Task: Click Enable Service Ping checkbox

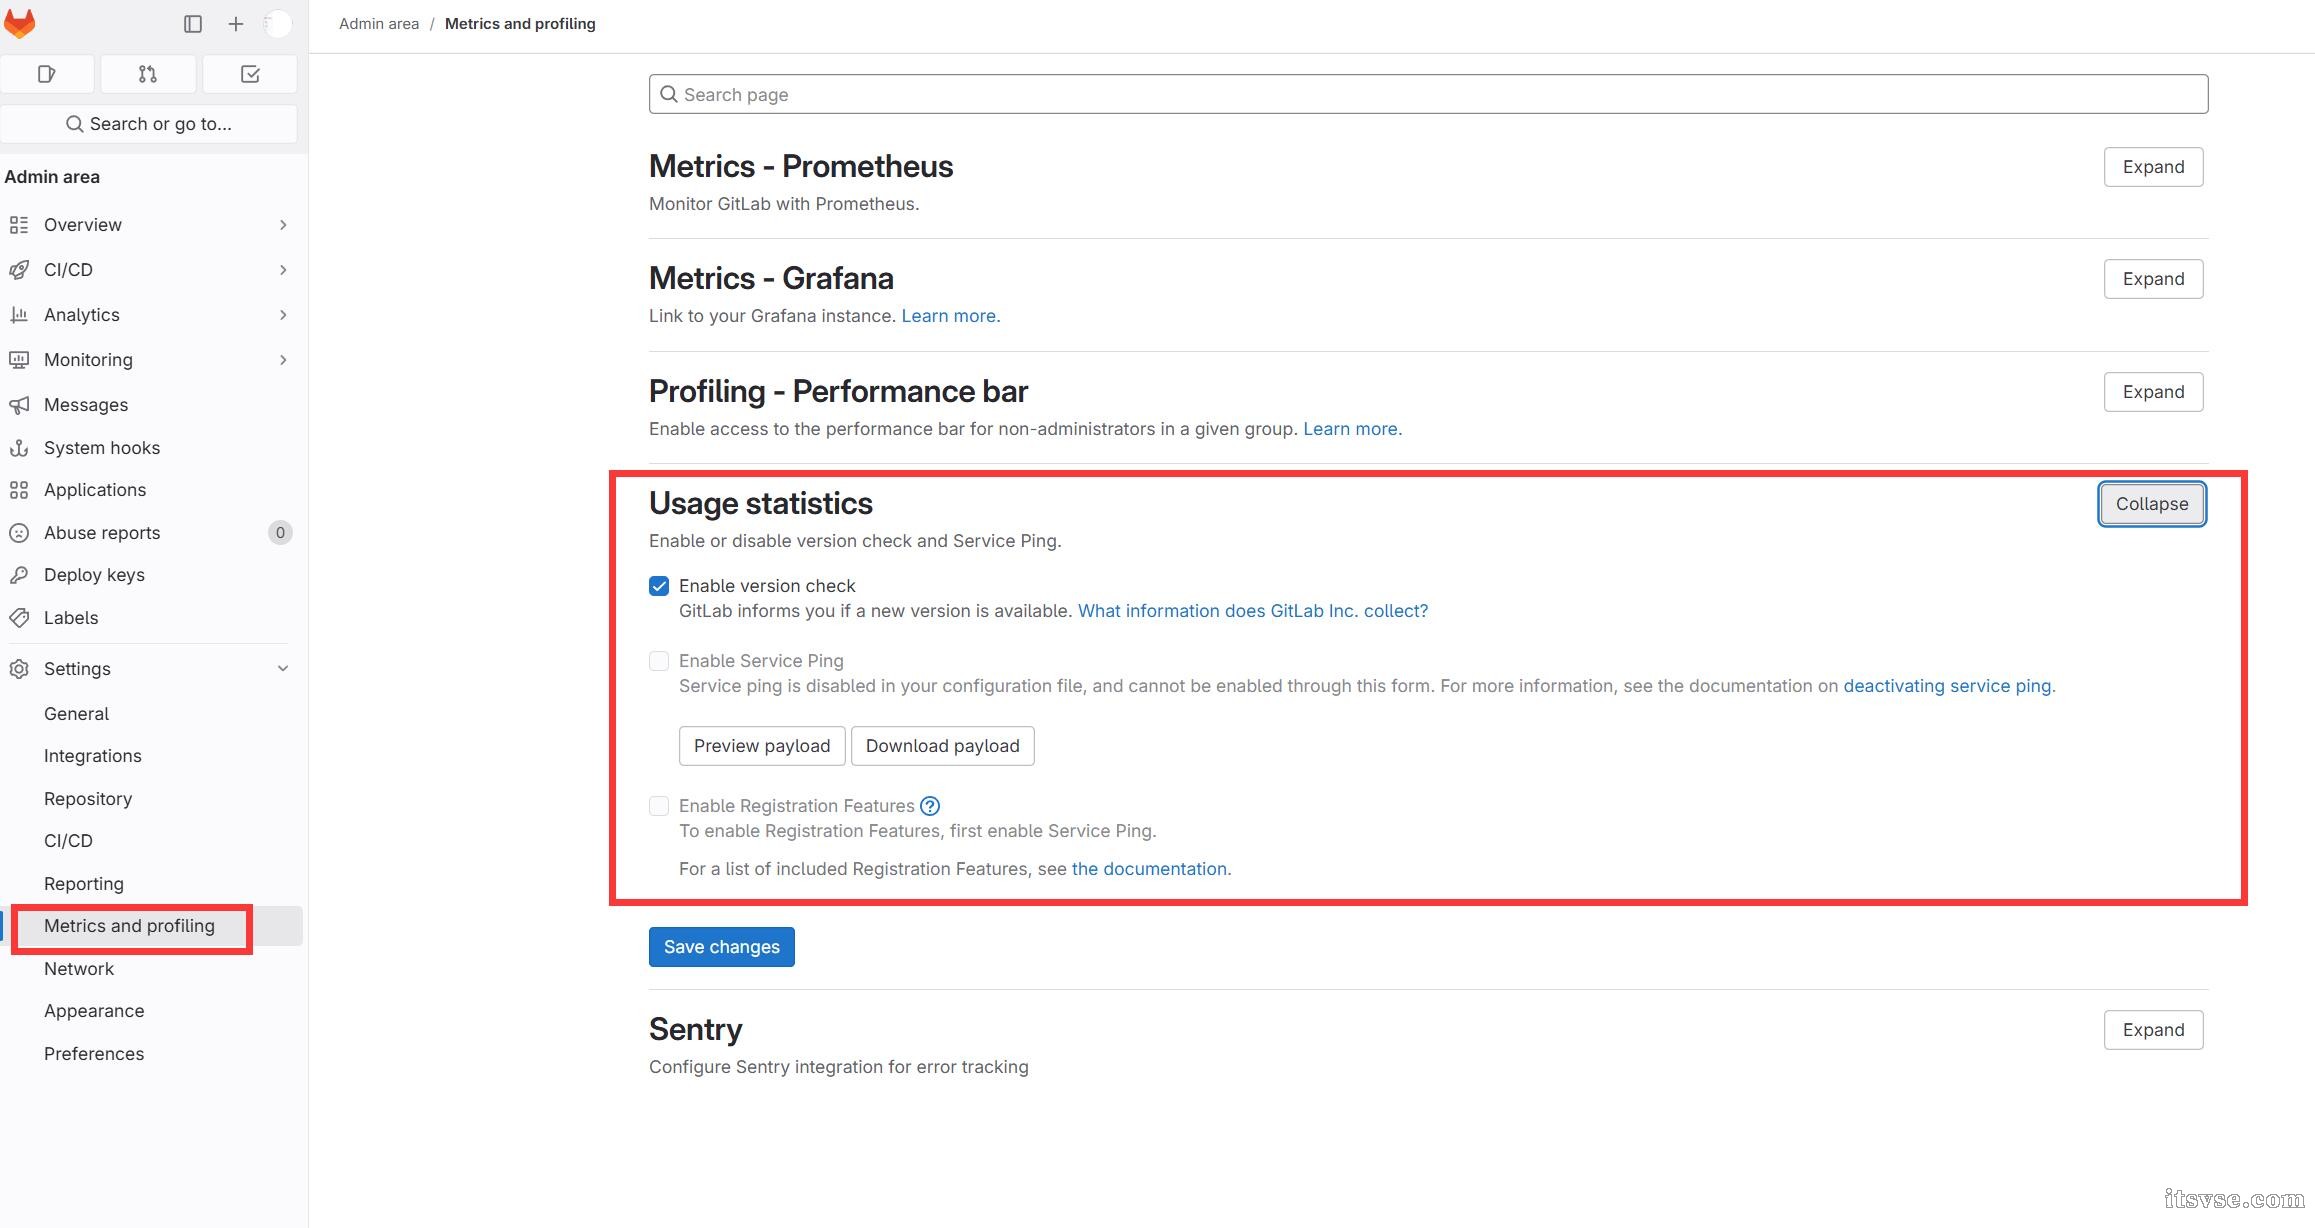Action: tap(659, 661)
